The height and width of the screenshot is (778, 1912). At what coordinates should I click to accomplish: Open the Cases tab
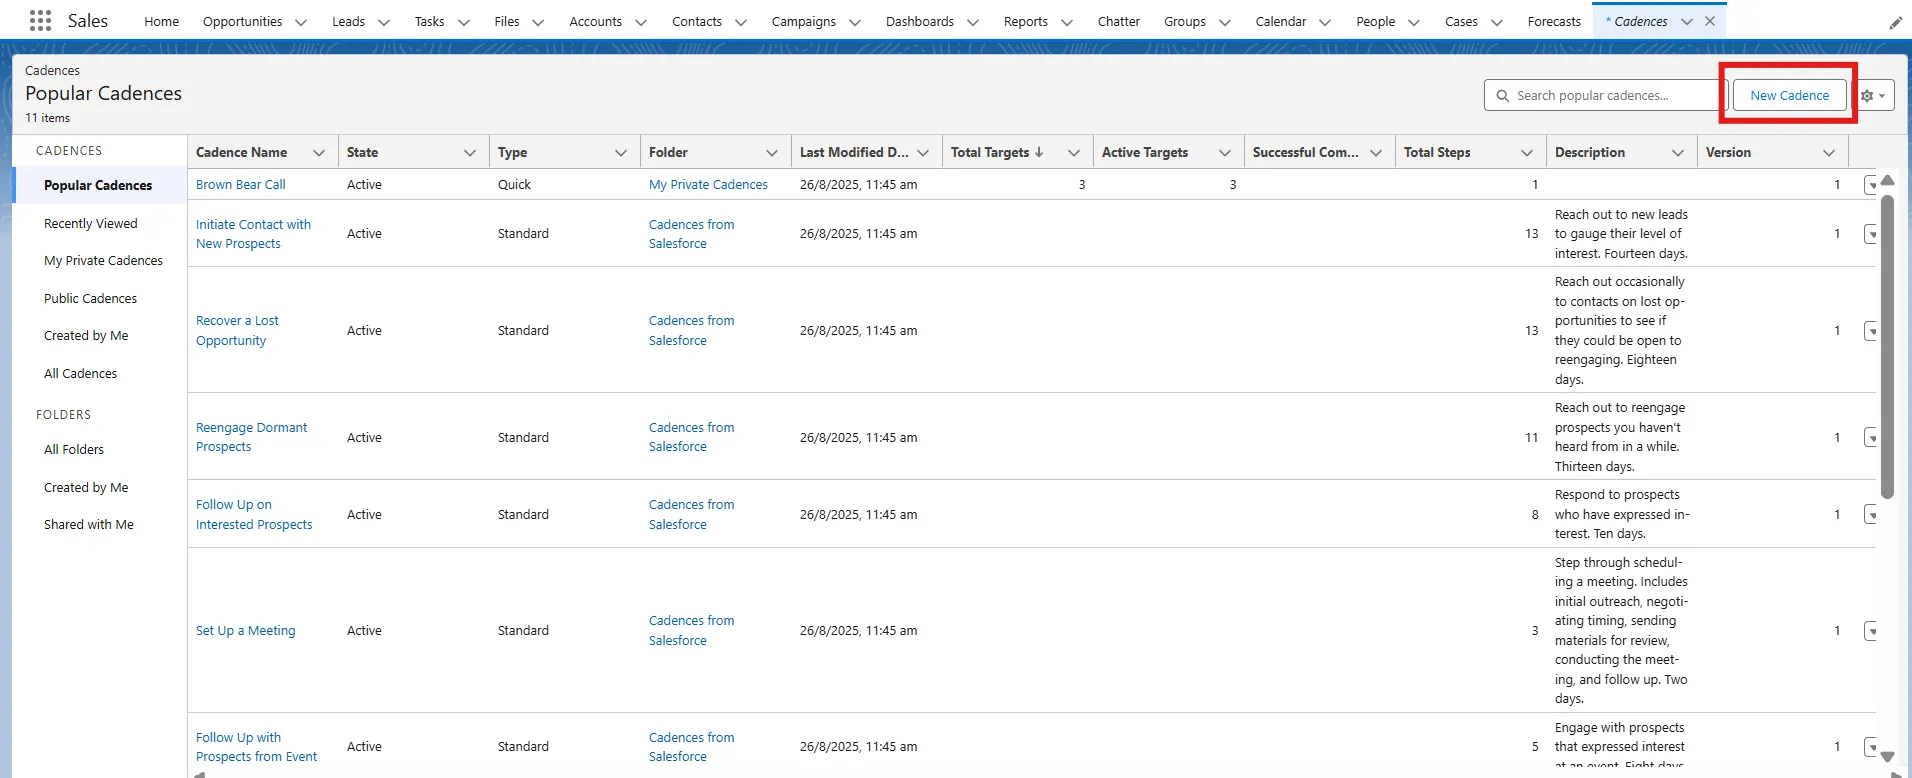pyautogui.click(x=1461, y=22)
